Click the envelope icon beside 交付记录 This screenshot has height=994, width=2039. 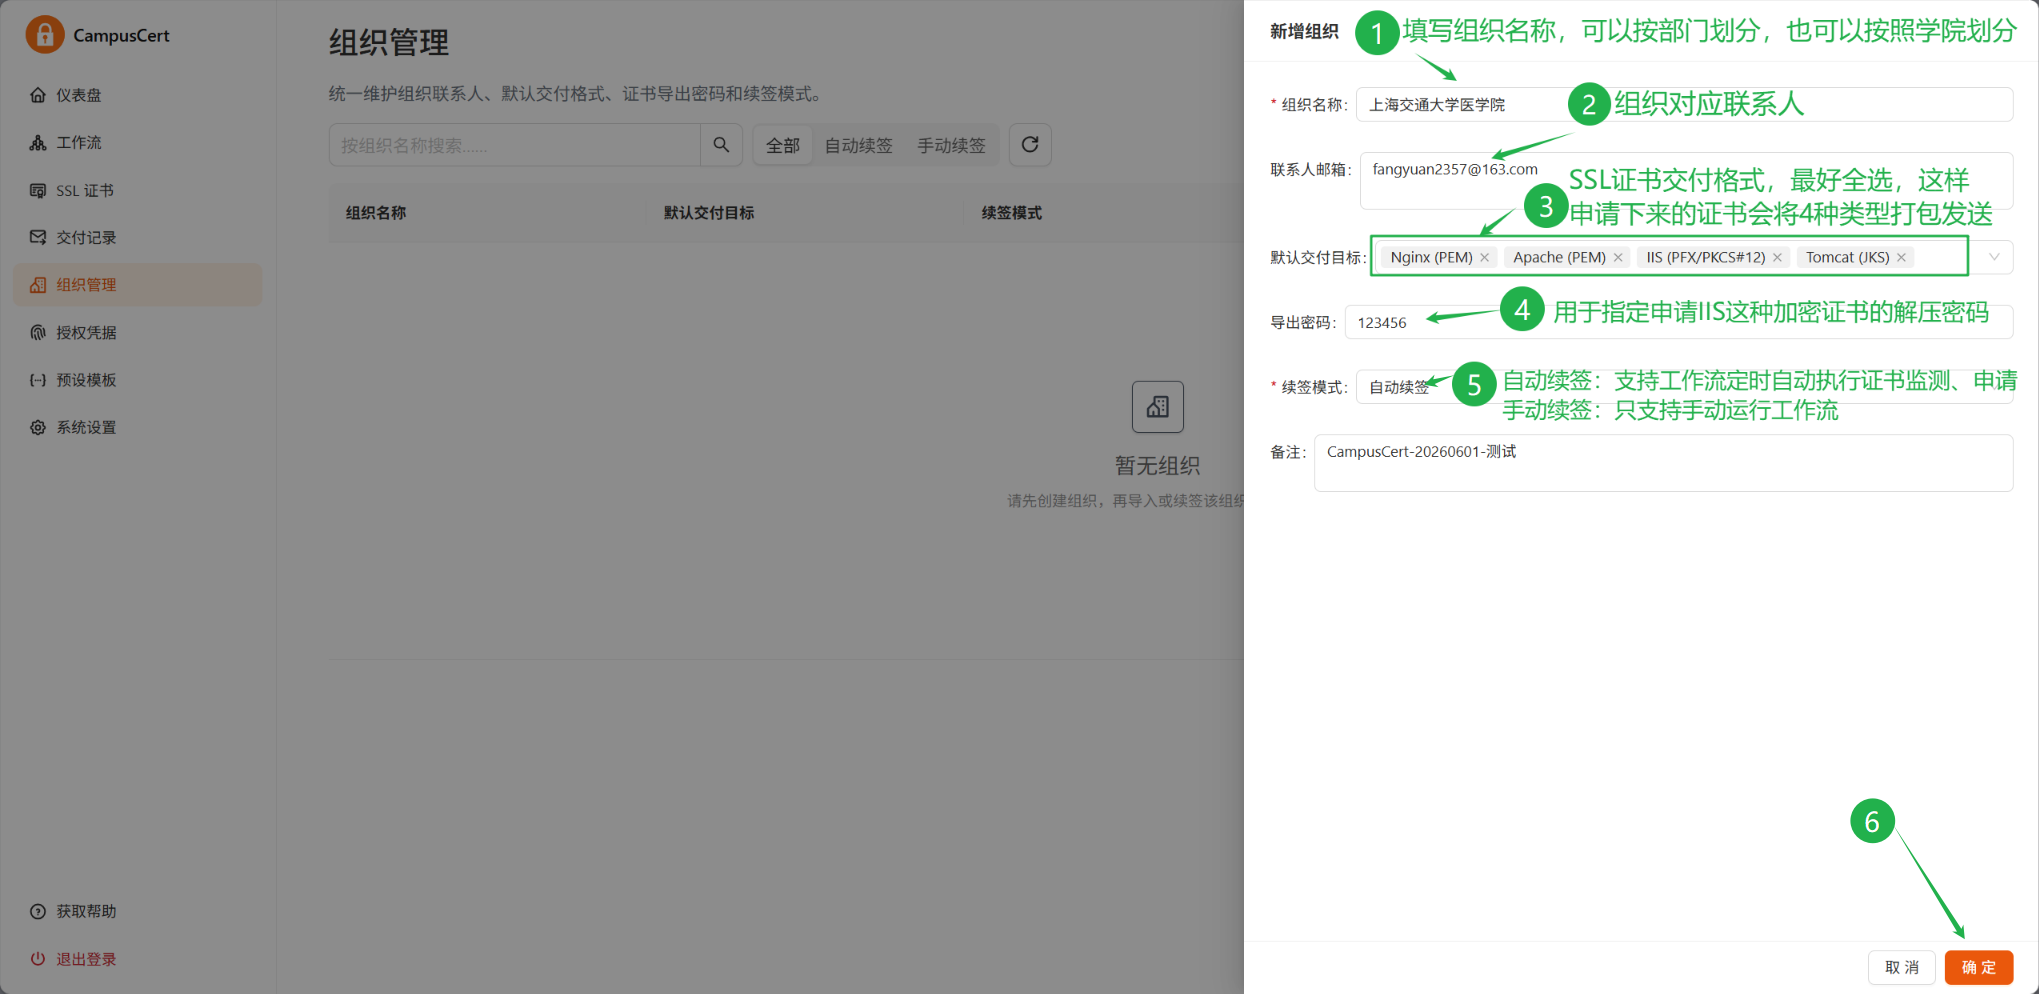[38, 237]
